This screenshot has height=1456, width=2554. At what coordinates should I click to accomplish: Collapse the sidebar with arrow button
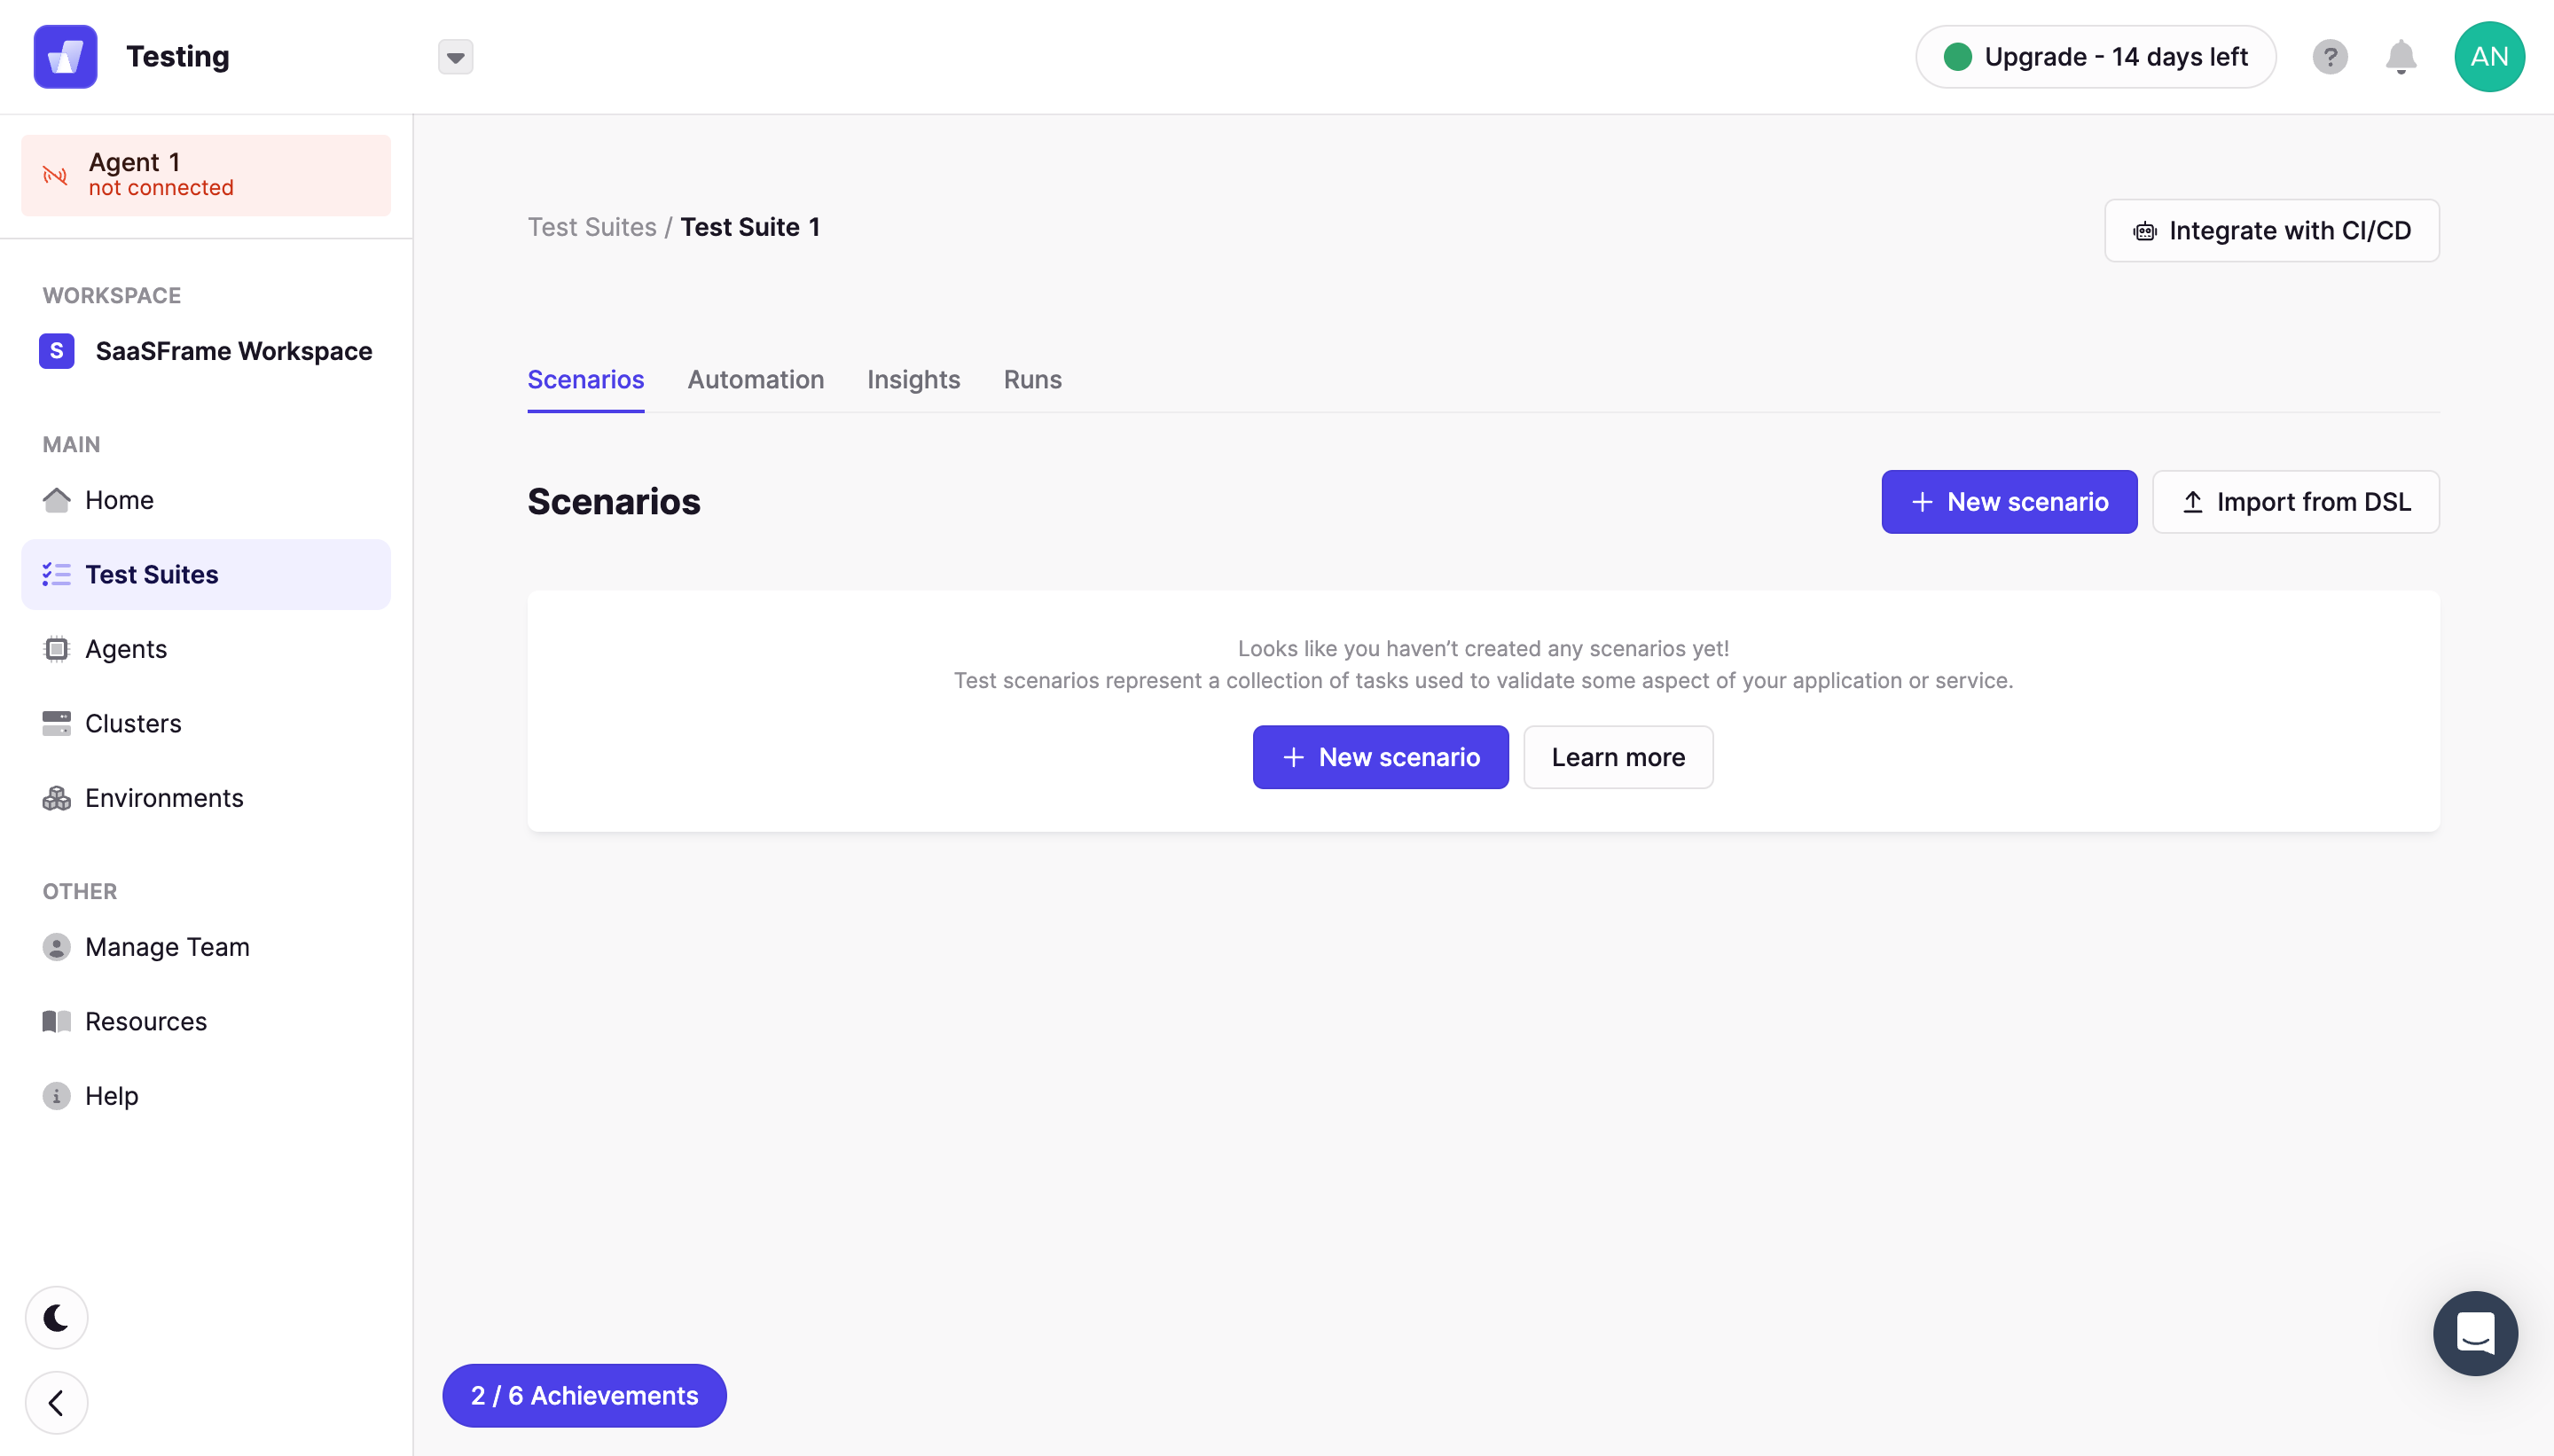point(56,1403)
